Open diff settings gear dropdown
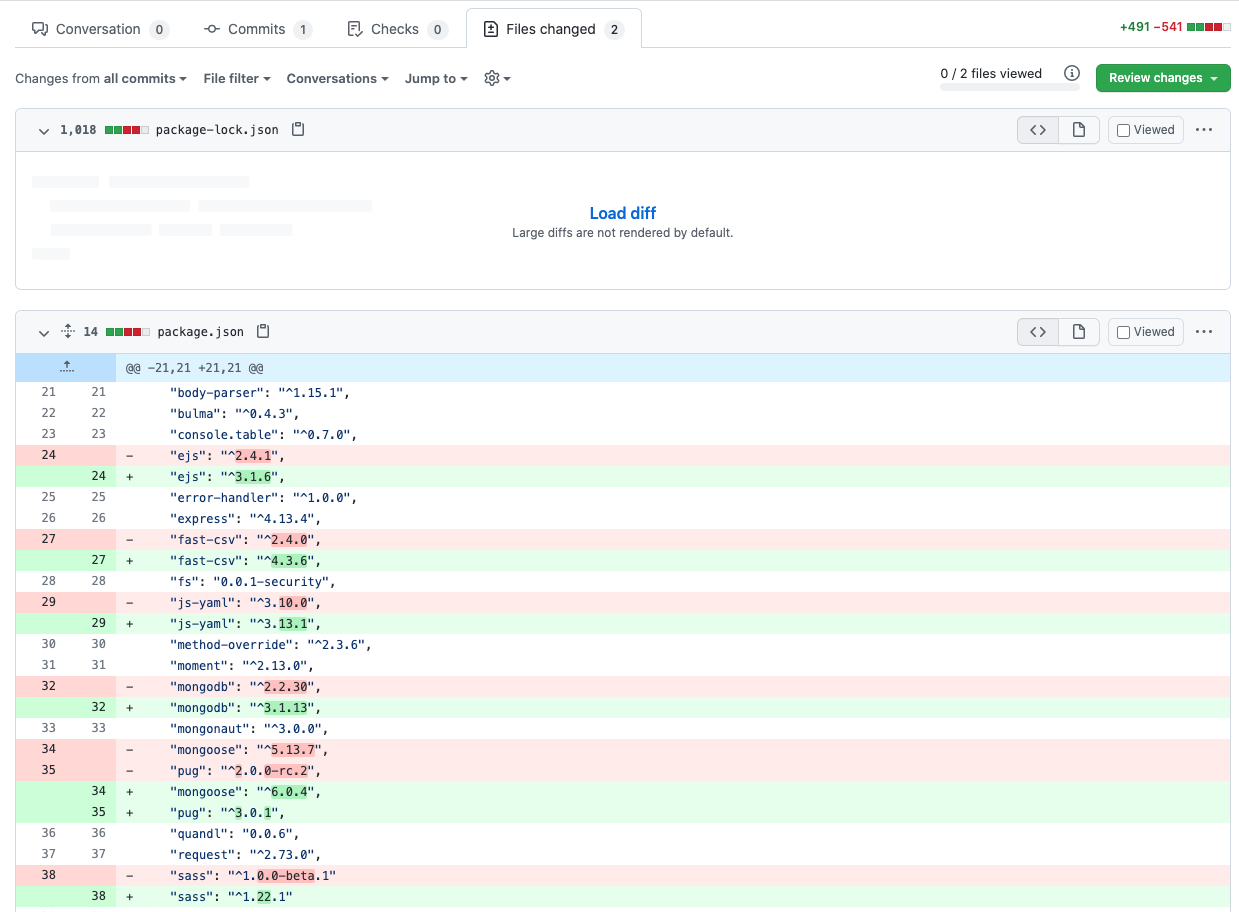Image resolution: width=1239 pixels, height=912 pixels. pos(497,79)
